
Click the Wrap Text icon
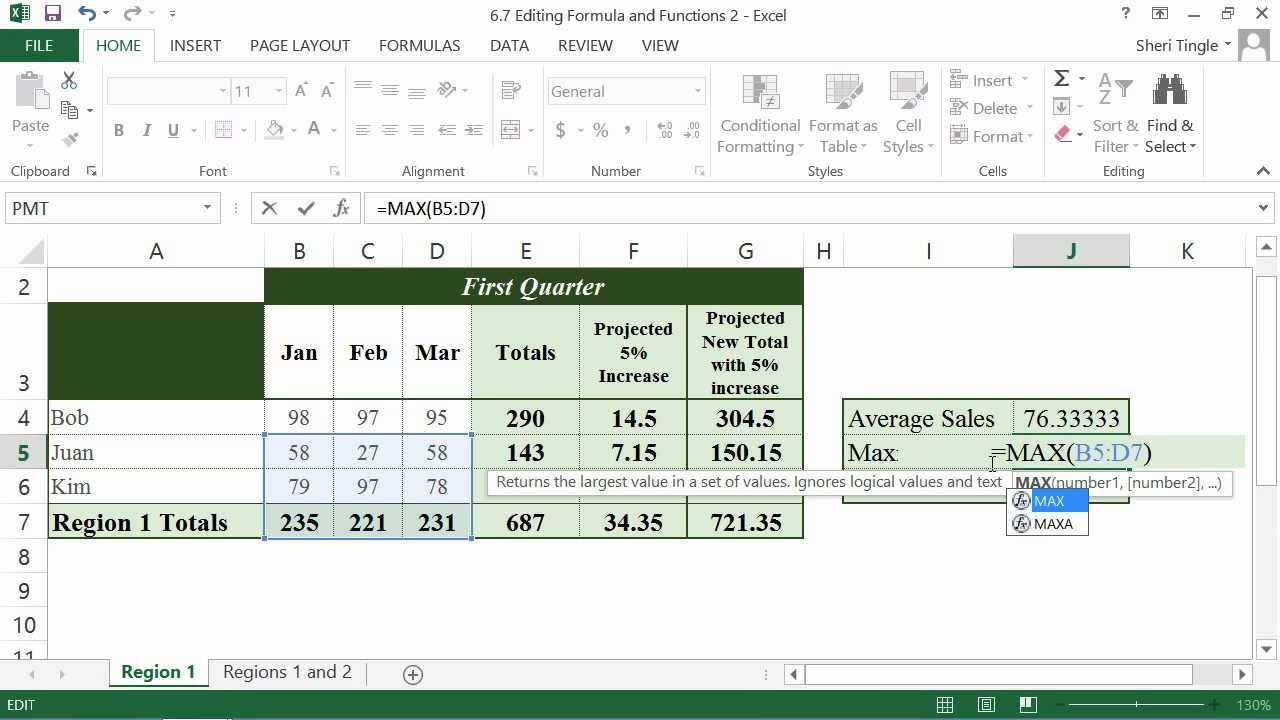511,91
